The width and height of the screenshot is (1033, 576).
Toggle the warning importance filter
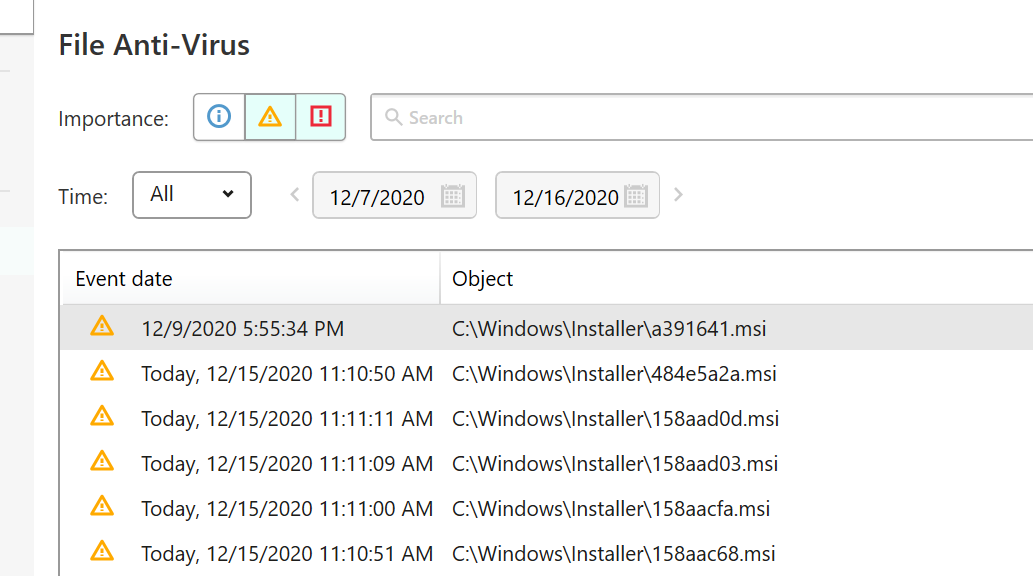click(270, 117)
